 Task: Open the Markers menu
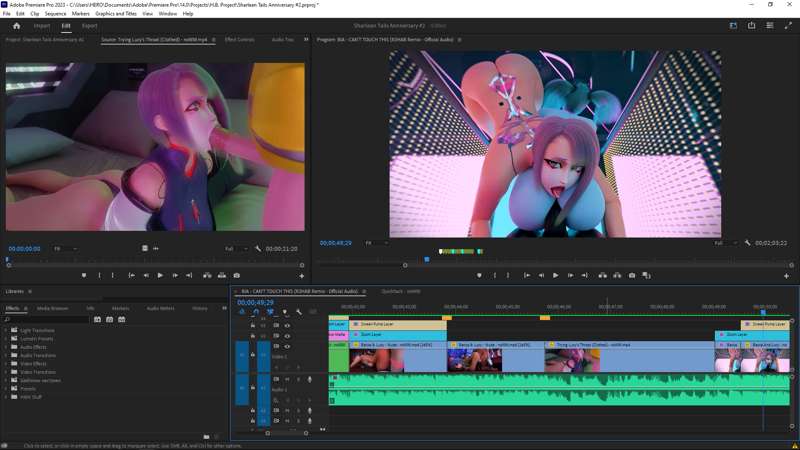click(81, 14)
